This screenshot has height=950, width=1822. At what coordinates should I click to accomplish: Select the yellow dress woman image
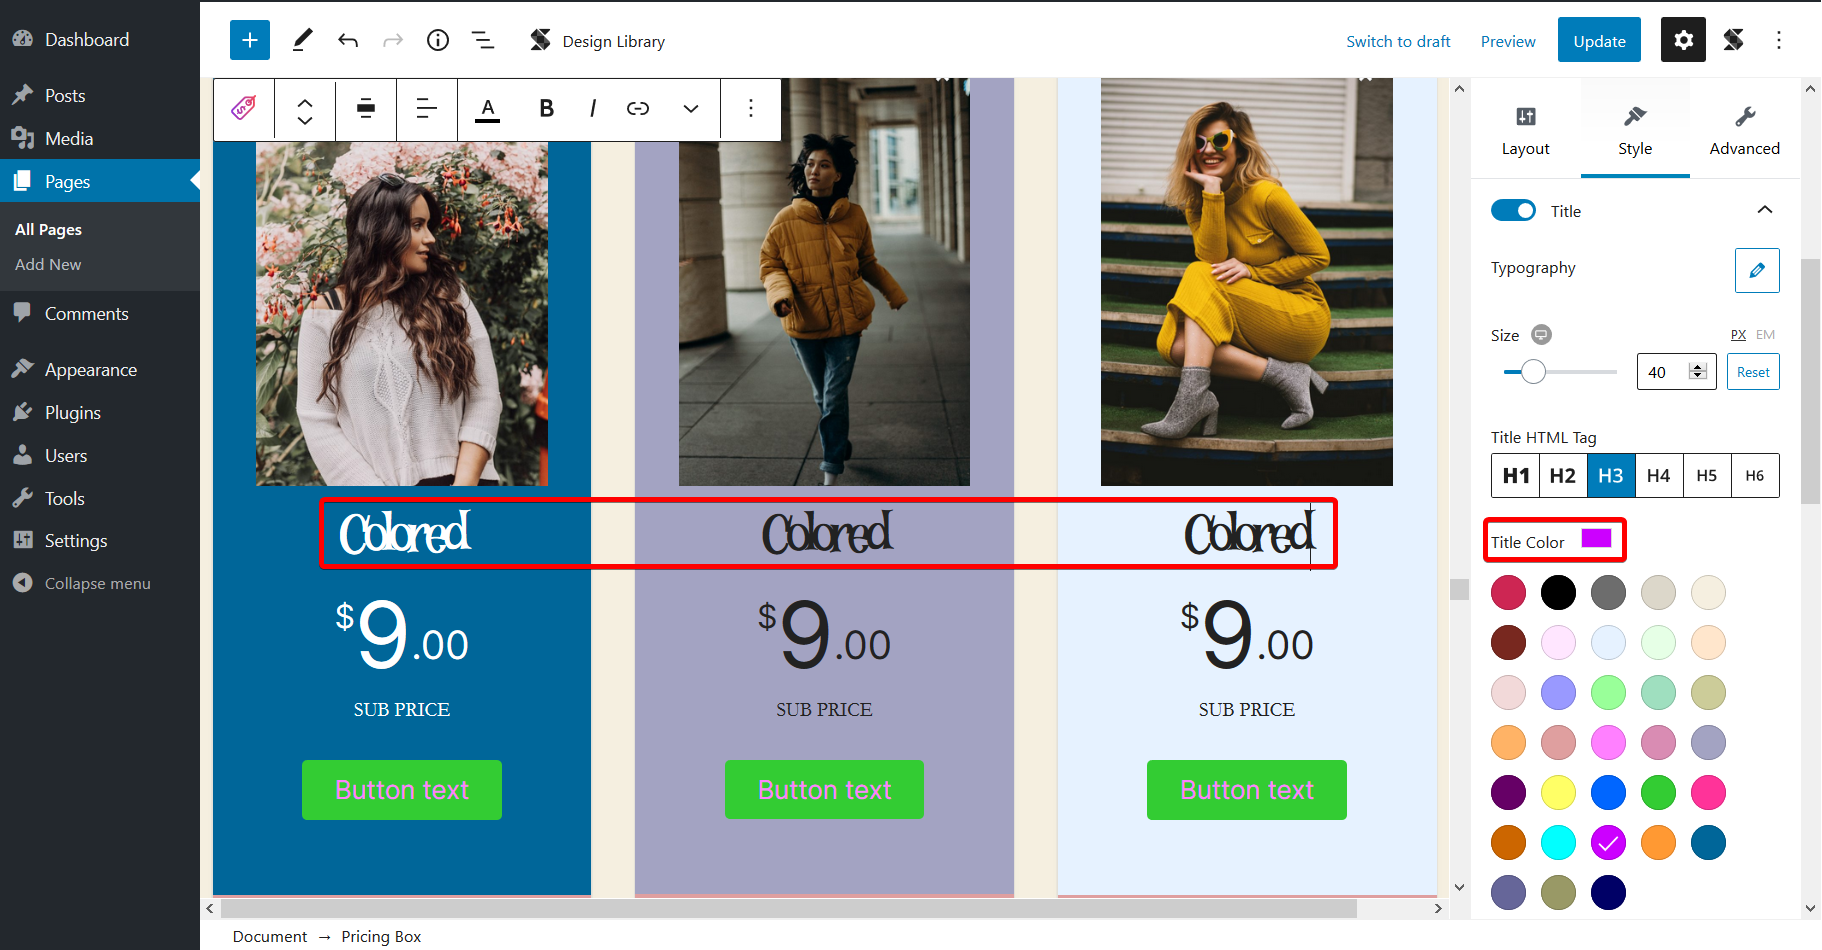click(x=1247, y=282)
